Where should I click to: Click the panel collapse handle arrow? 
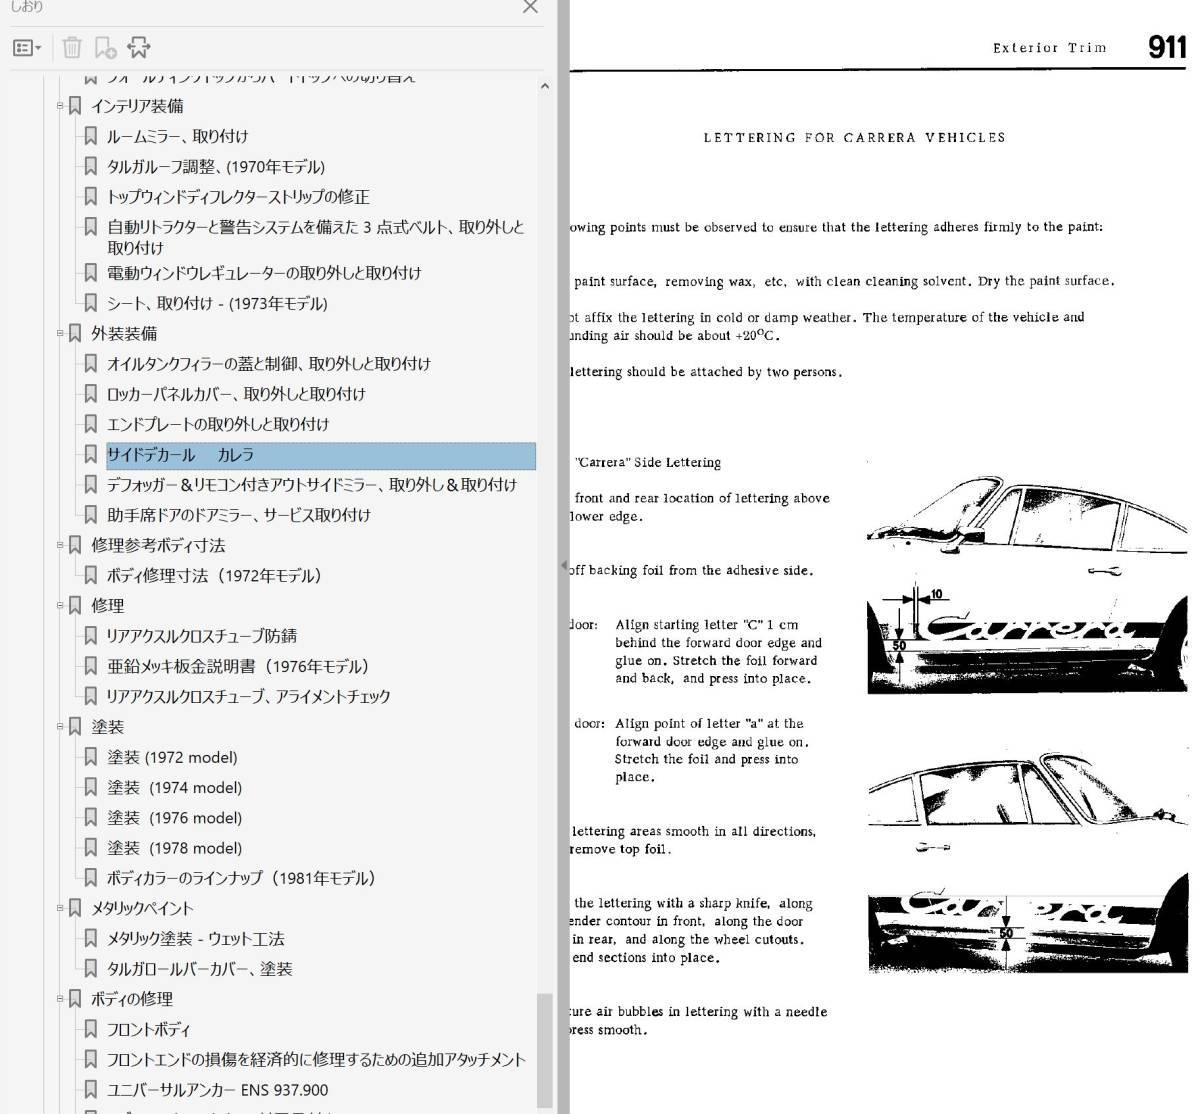point(563,566)
